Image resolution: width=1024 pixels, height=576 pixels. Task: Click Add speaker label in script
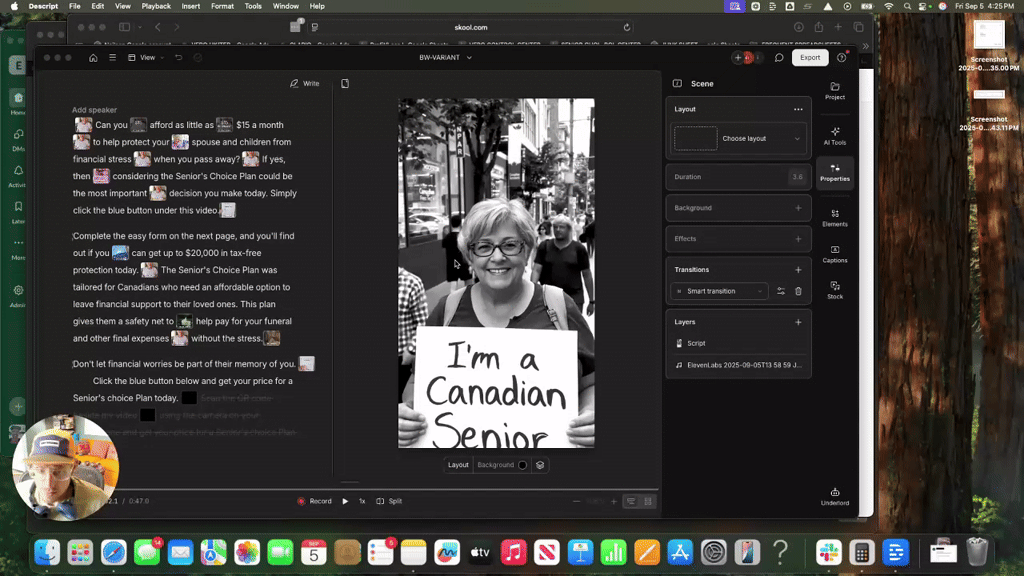click(x=95, y=110)
